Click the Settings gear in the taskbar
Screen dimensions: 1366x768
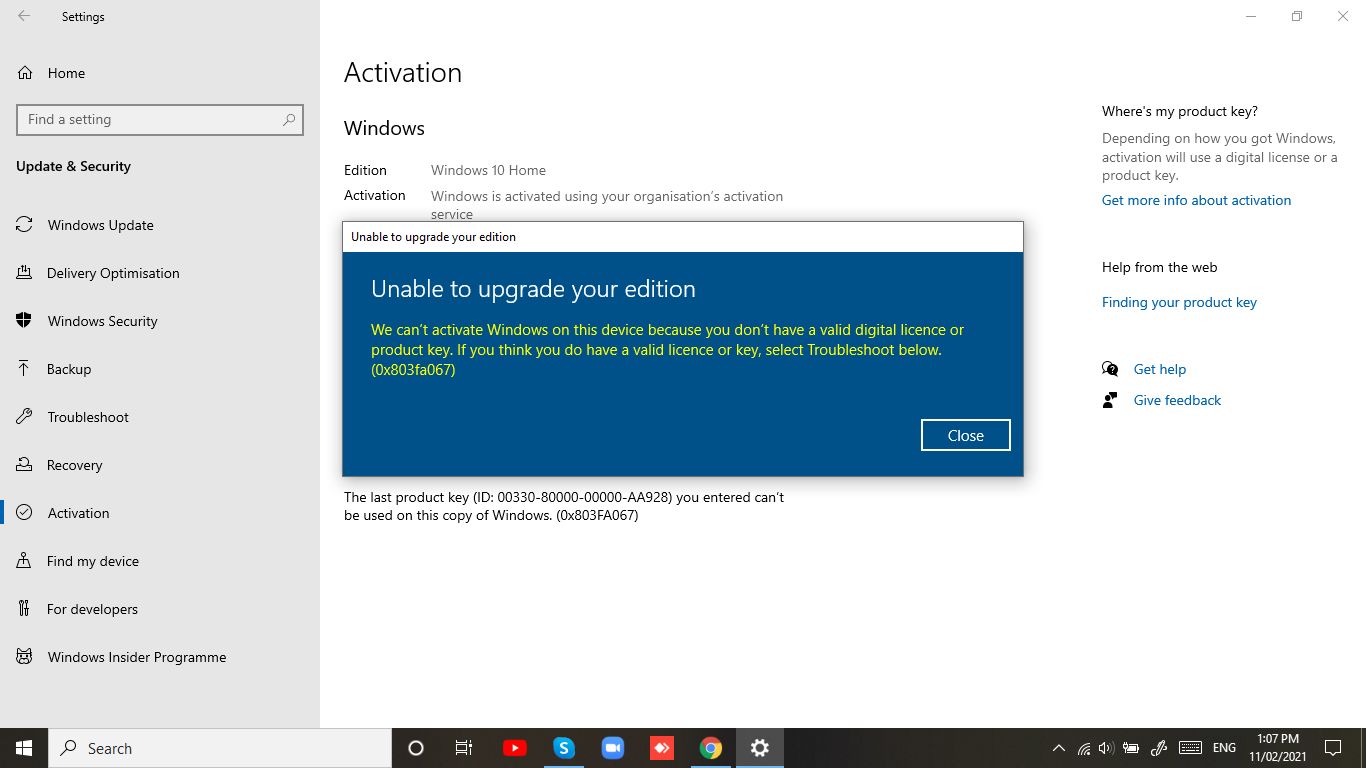click(760, 748)
